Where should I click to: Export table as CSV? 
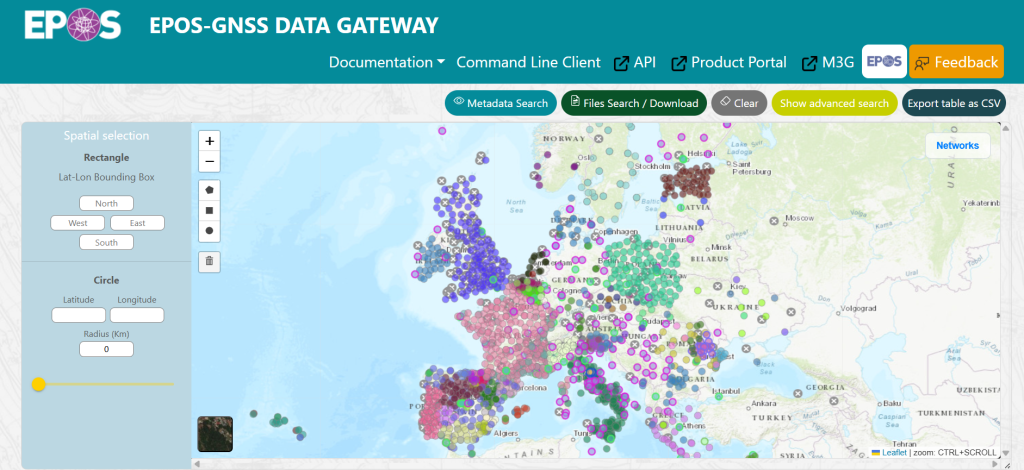[953, 103]
